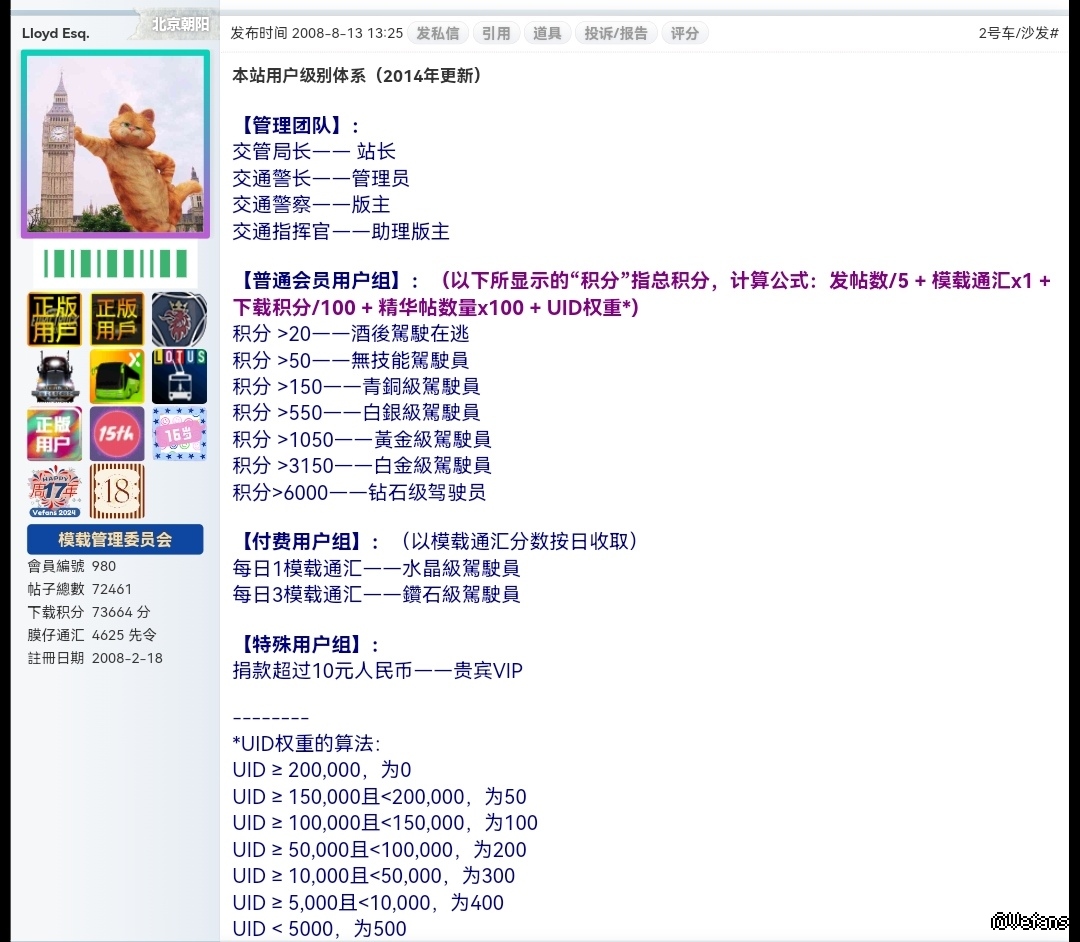Click the 发布时间 2008-8-13 13:25 timestamp

(x=317, y=33)
